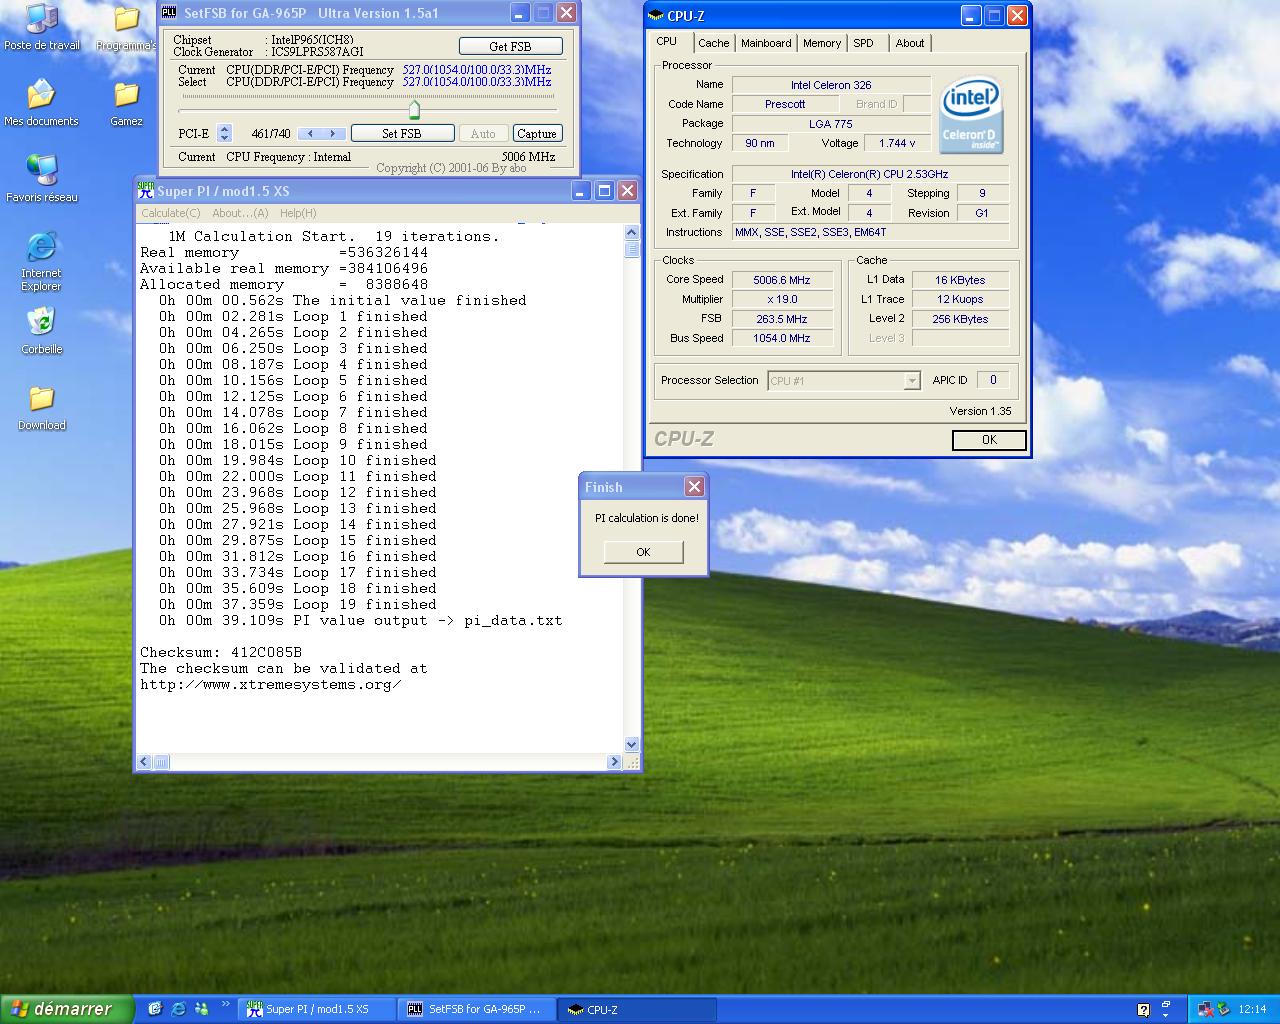Open the Download folder icon
The width and height of the screenshot is (1280, 1024).
[41, 407]
